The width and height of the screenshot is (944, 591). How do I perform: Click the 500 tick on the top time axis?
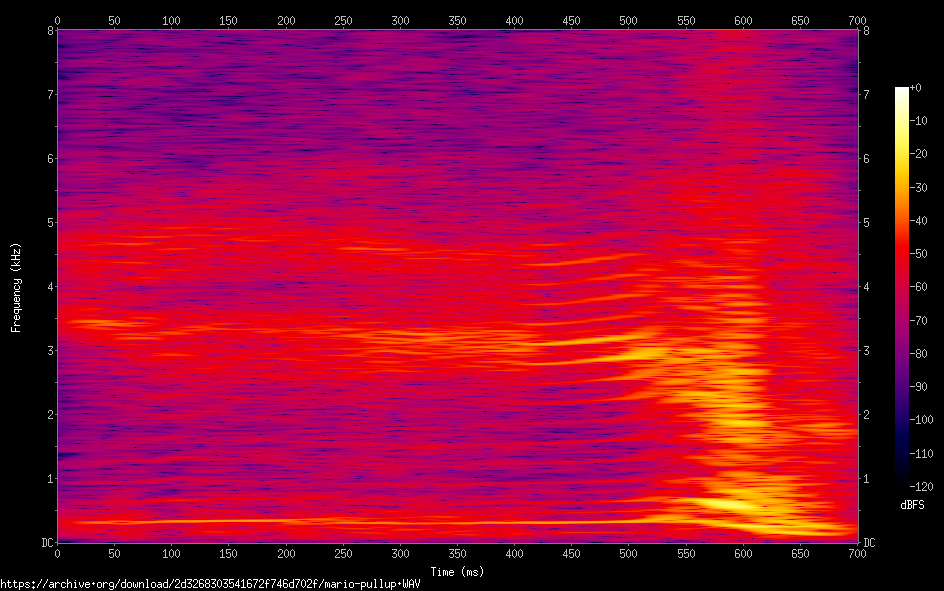pyautogui.click(x=629, y=20)
